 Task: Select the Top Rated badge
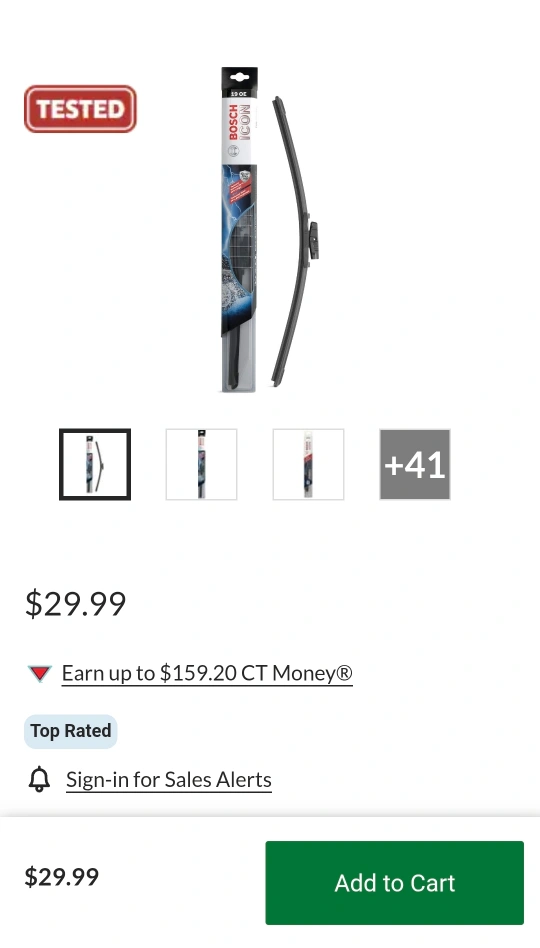[70, 731]
